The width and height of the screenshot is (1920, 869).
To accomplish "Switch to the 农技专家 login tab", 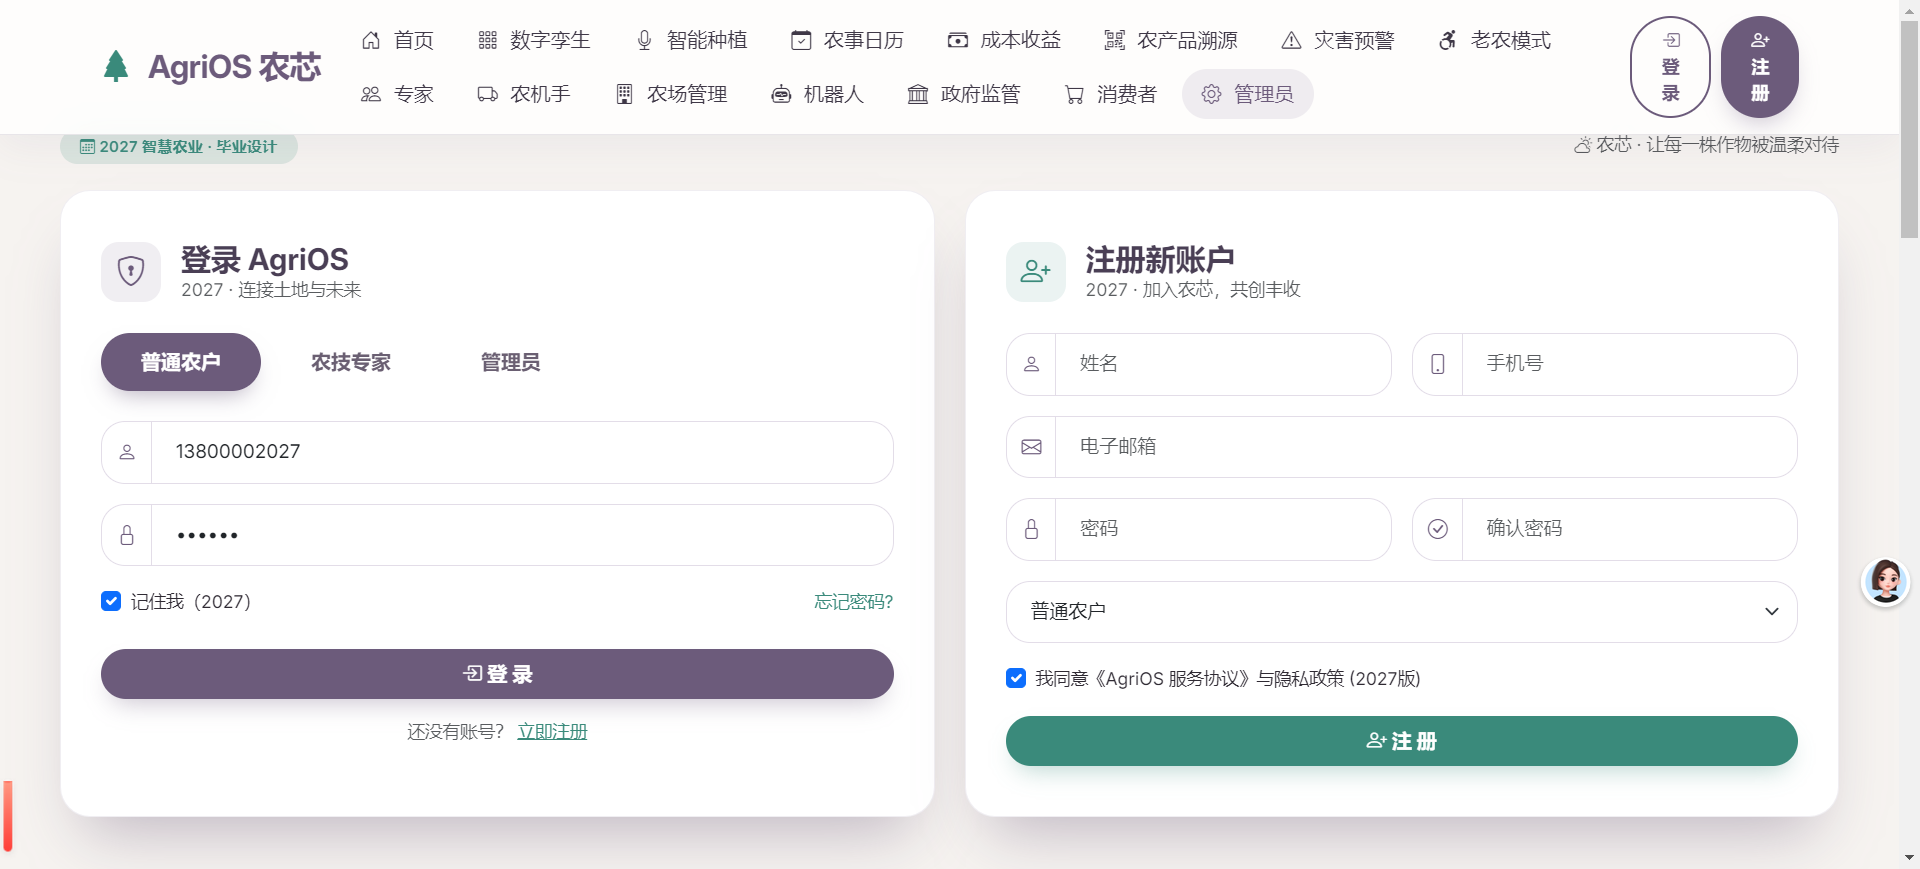I will pyautogui.click(x=351, y=362).
